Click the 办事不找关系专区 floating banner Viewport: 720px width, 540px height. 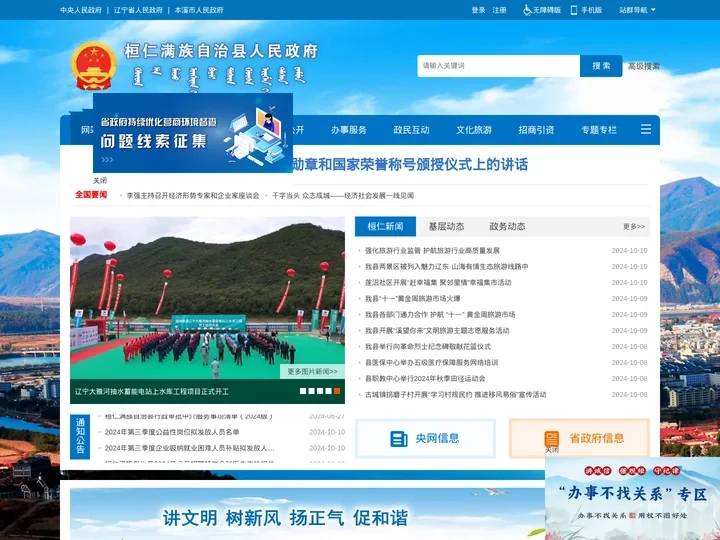click(632, 498)
